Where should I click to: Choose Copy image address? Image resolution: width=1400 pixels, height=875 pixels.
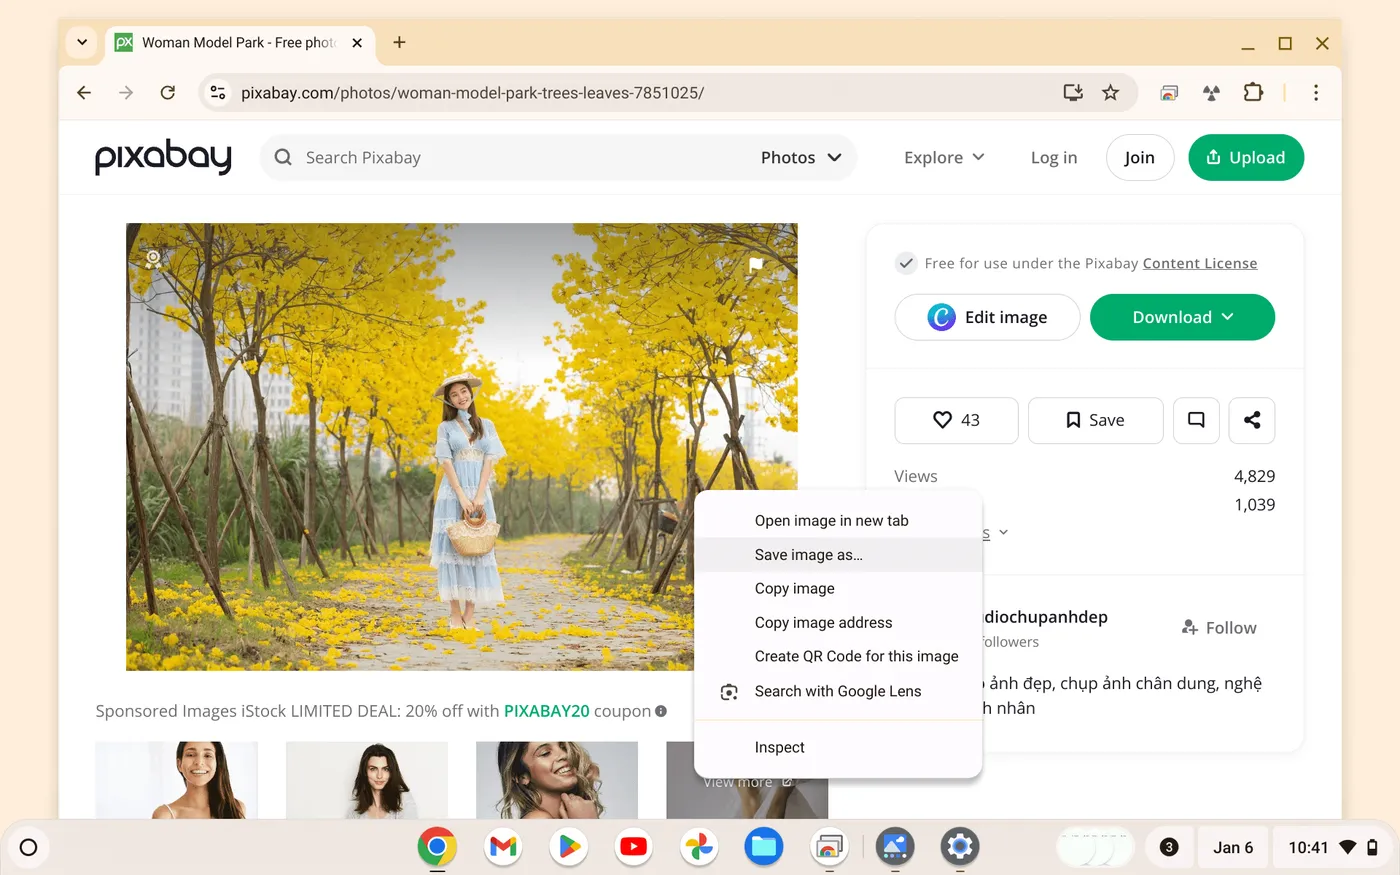coord(838,623)
